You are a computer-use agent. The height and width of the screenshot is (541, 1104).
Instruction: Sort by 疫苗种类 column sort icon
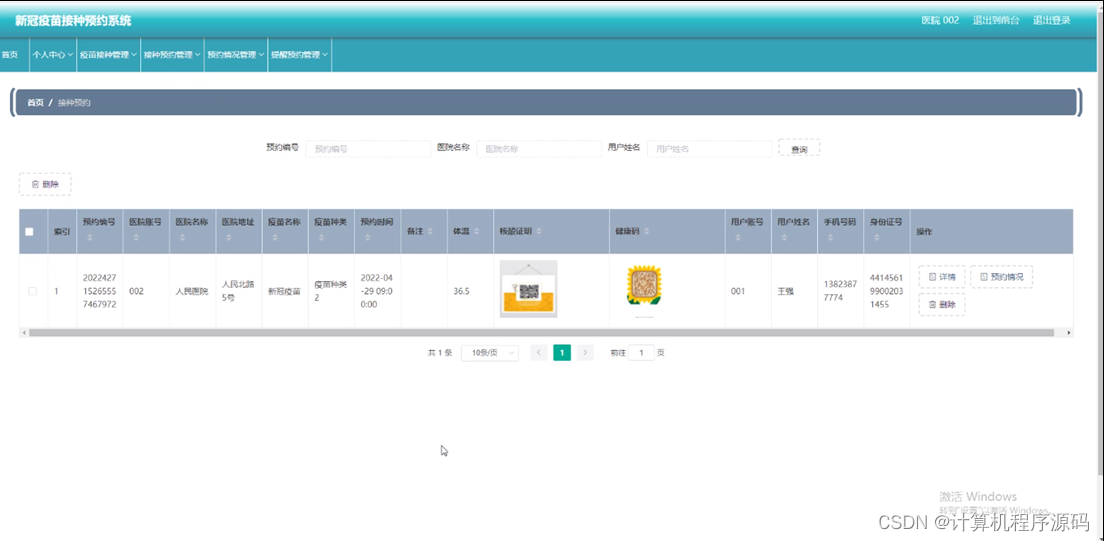coord(321,238)
